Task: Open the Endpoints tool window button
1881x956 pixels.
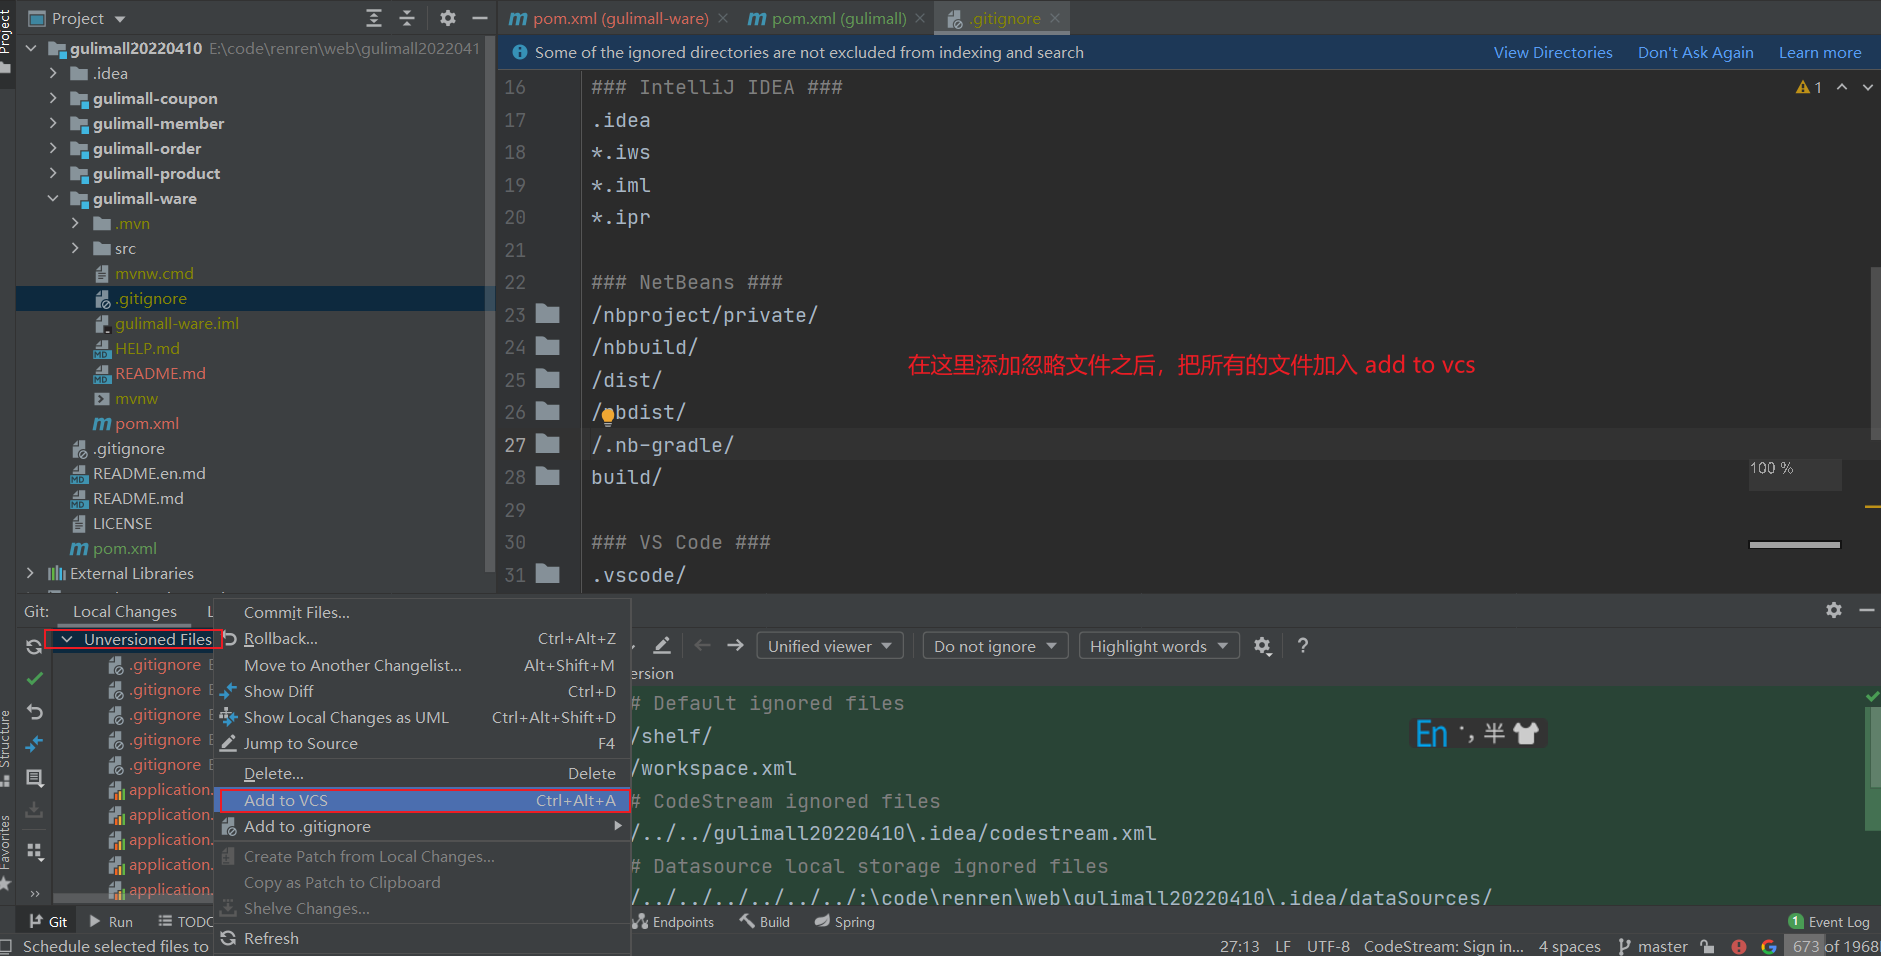Action: point(673,921)
